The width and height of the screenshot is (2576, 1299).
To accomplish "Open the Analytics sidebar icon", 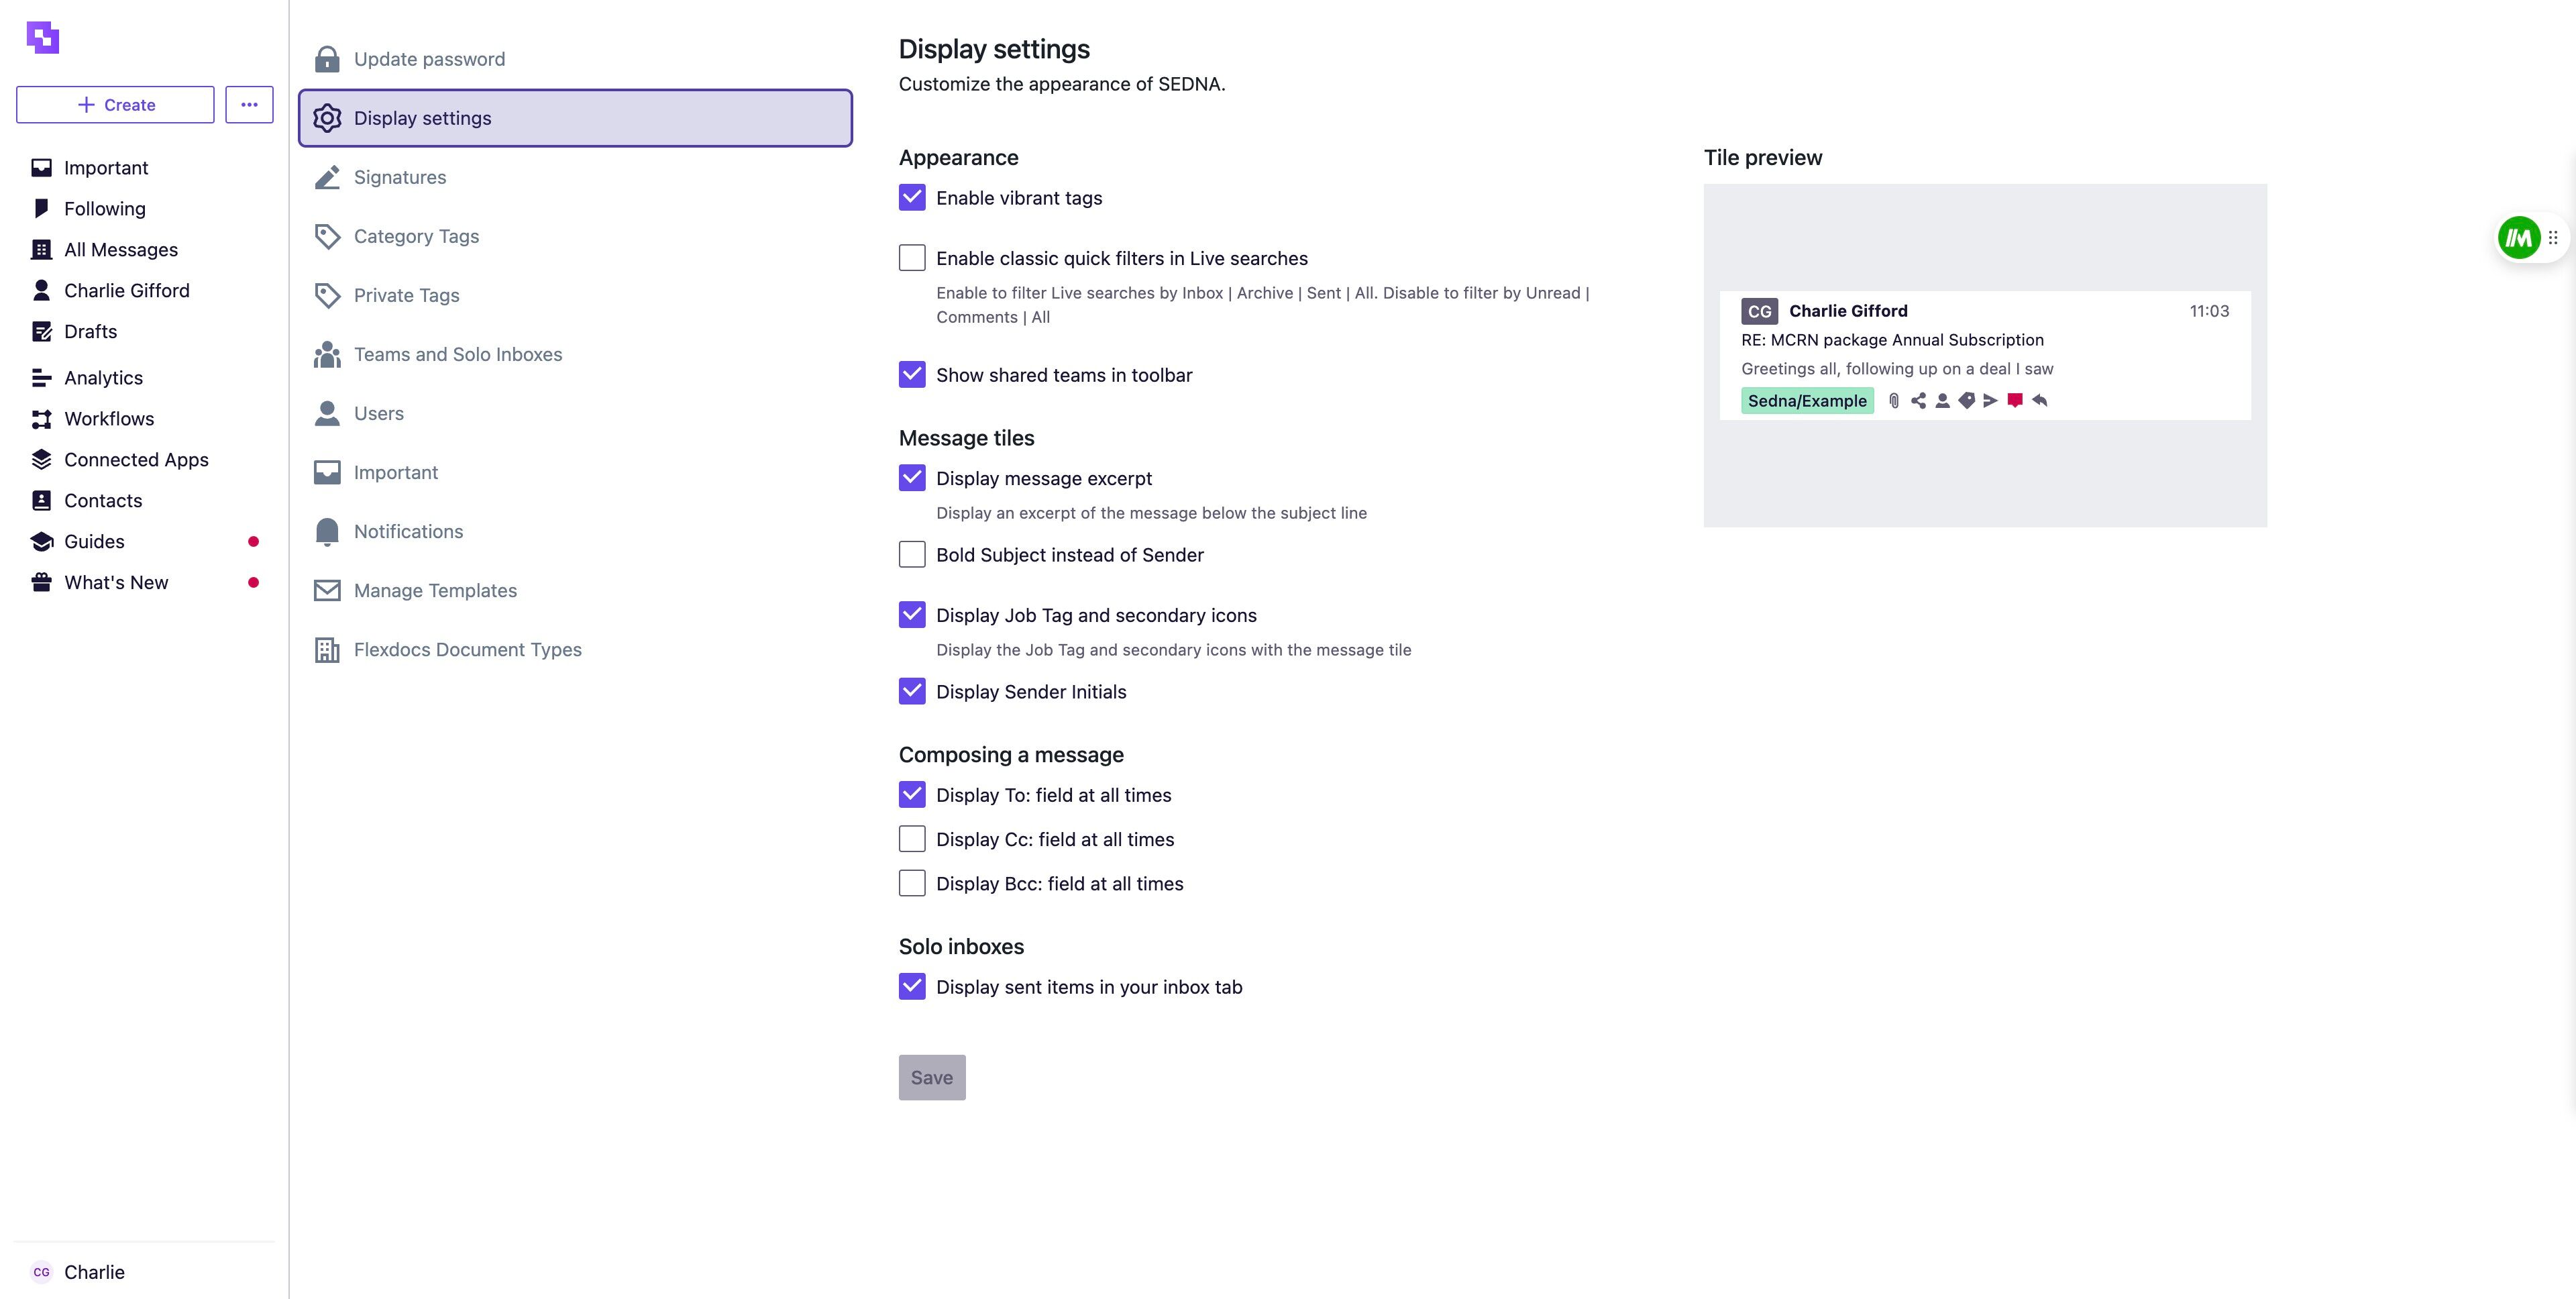I will pos(41,378).
